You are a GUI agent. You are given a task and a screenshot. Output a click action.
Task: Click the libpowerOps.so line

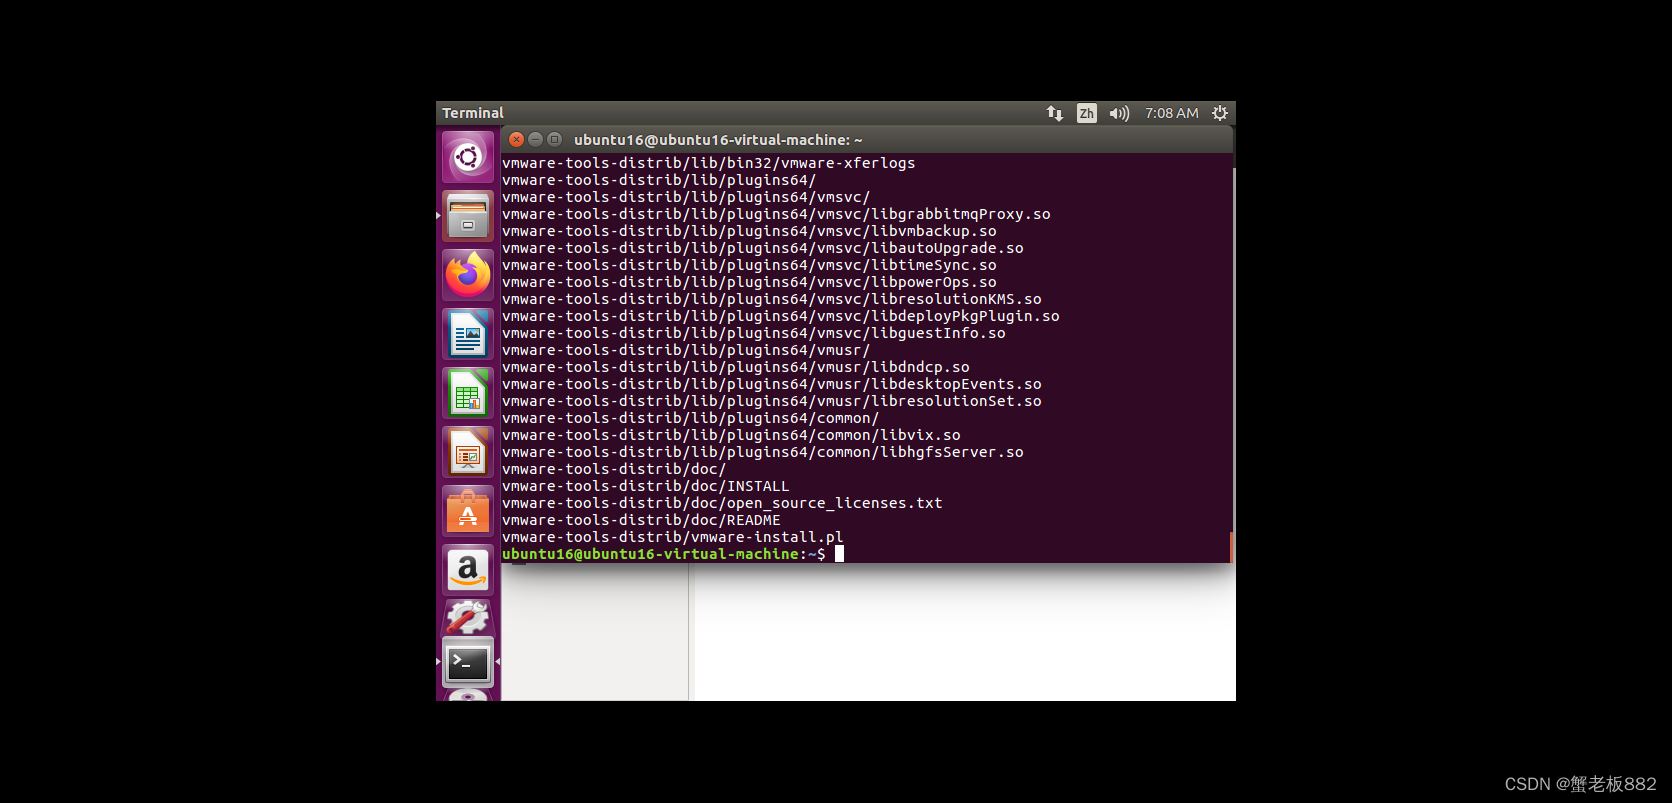click(x=749, y=282)
